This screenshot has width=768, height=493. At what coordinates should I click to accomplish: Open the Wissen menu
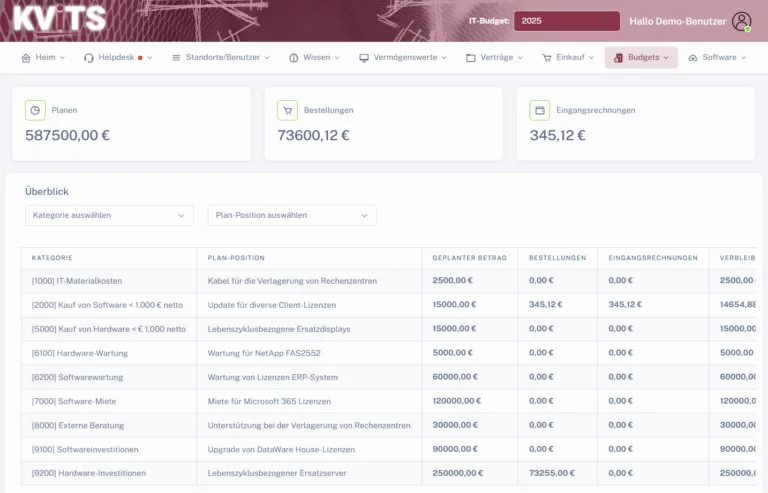click(314, 58)
